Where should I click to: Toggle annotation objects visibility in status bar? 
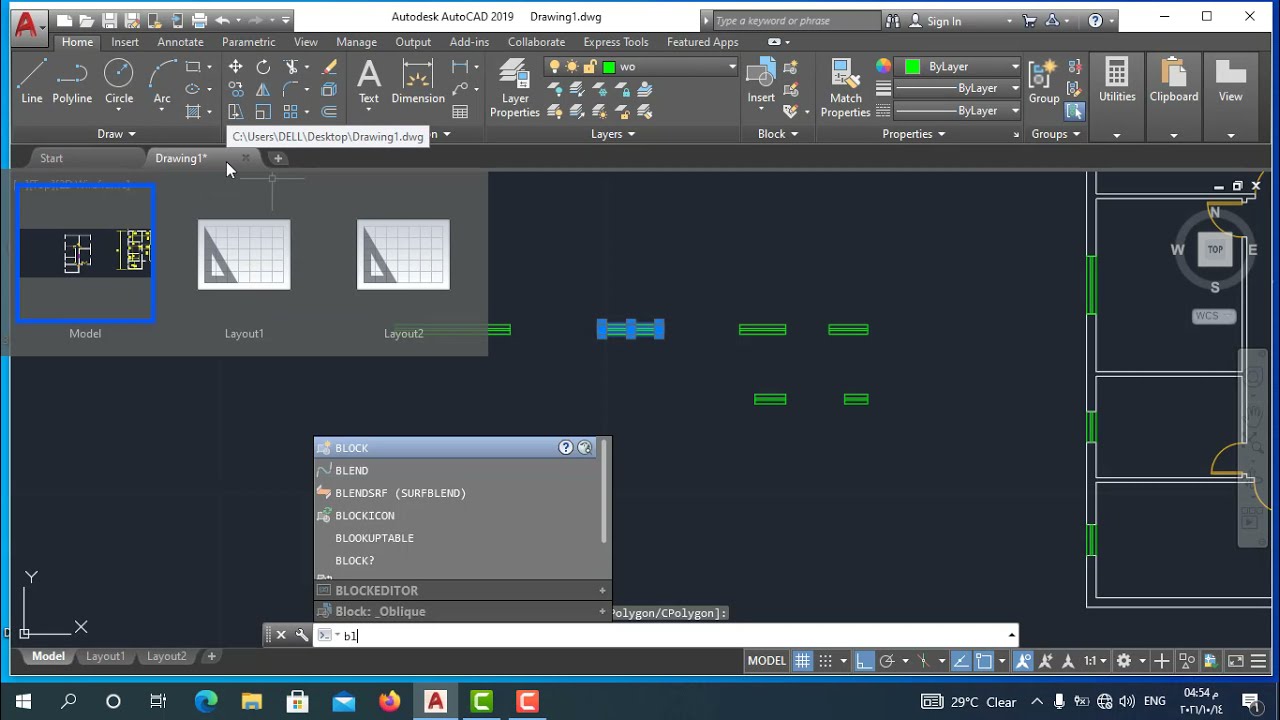pyautogui.click(x=1024, y=661)
